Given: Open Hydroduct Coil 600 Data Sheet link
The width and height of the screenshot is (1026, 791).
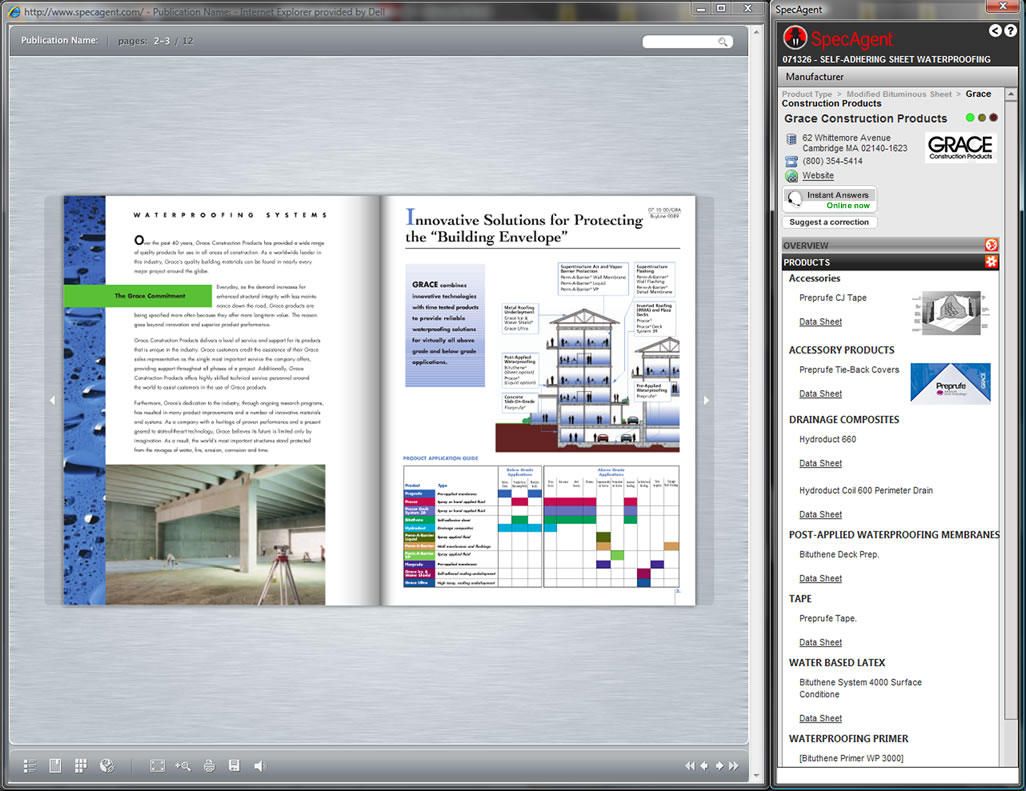Looking at the screenshot, I should (x=820, y=514).
